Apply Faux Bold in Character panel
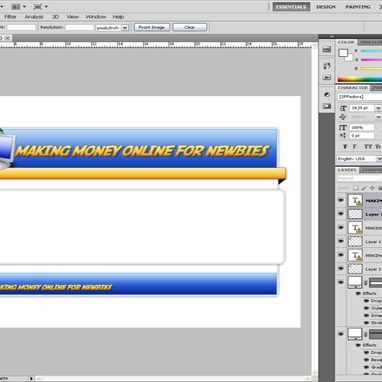 (345, 147)
